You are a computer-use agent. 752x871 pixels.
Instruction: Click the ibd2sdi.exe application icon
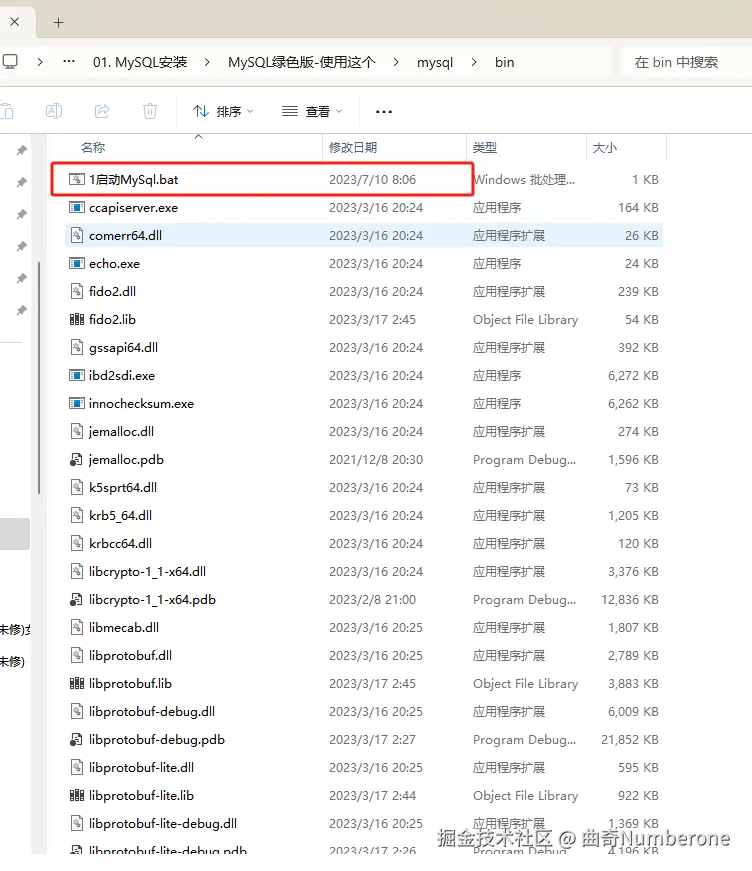(77, 376)
